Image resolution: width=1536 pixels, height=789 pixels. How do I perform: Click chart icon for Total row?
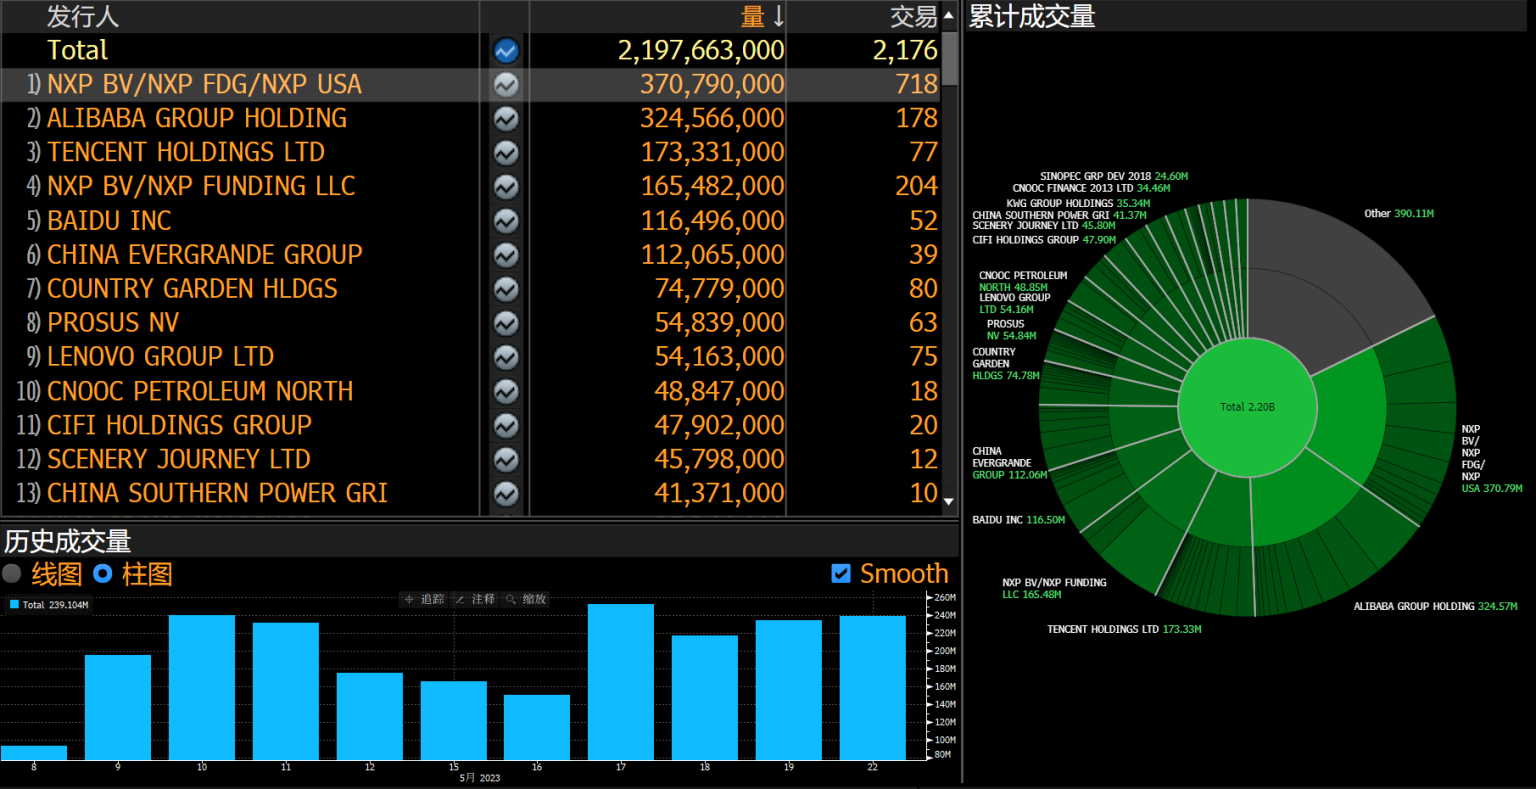[506, 50]
